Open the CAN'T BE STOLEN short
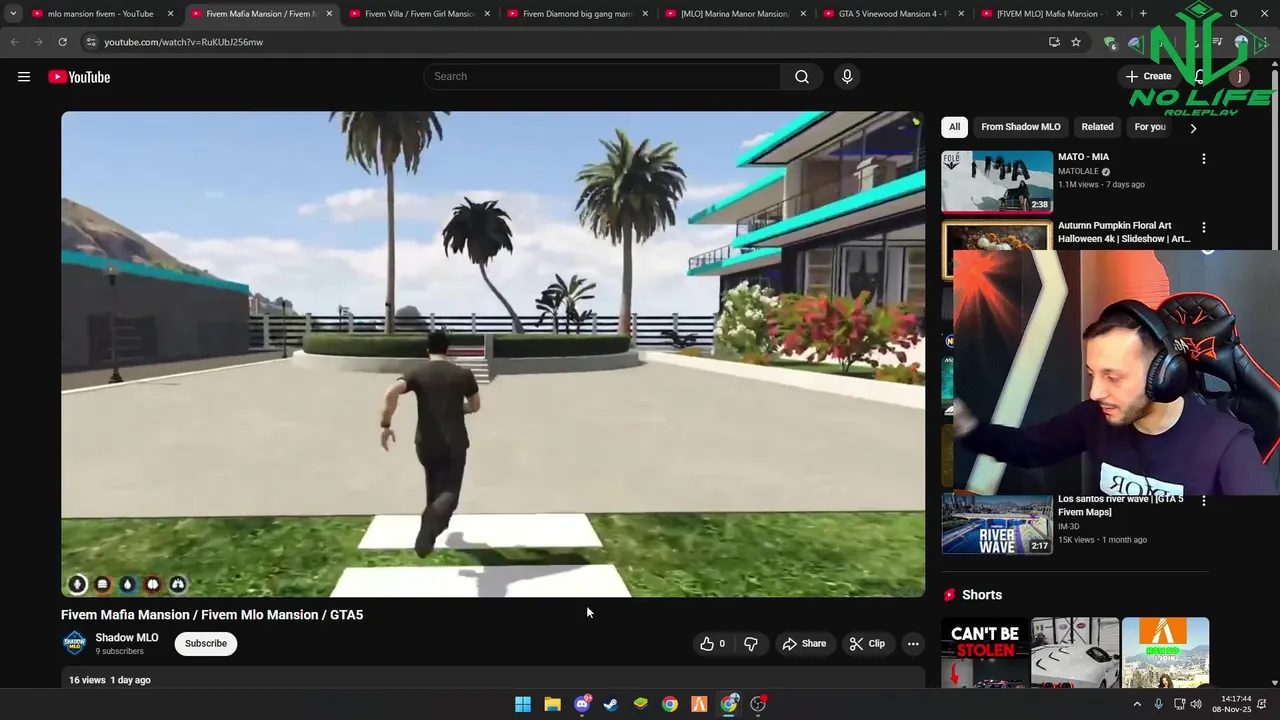 coord(985,653)
